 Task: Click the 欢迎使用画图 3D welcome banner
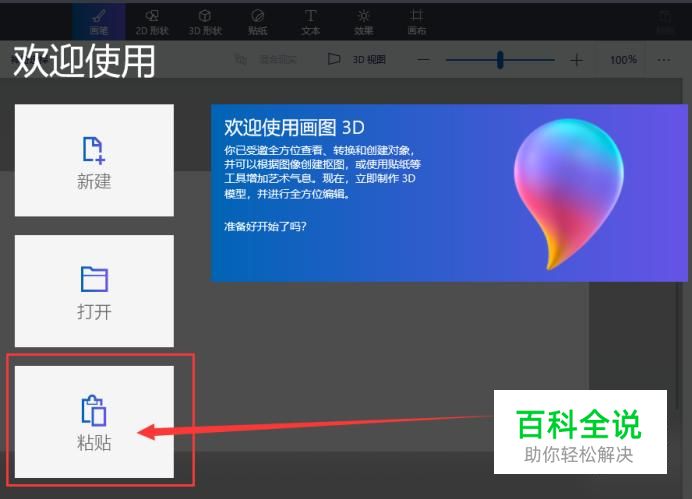coord(449,193)
